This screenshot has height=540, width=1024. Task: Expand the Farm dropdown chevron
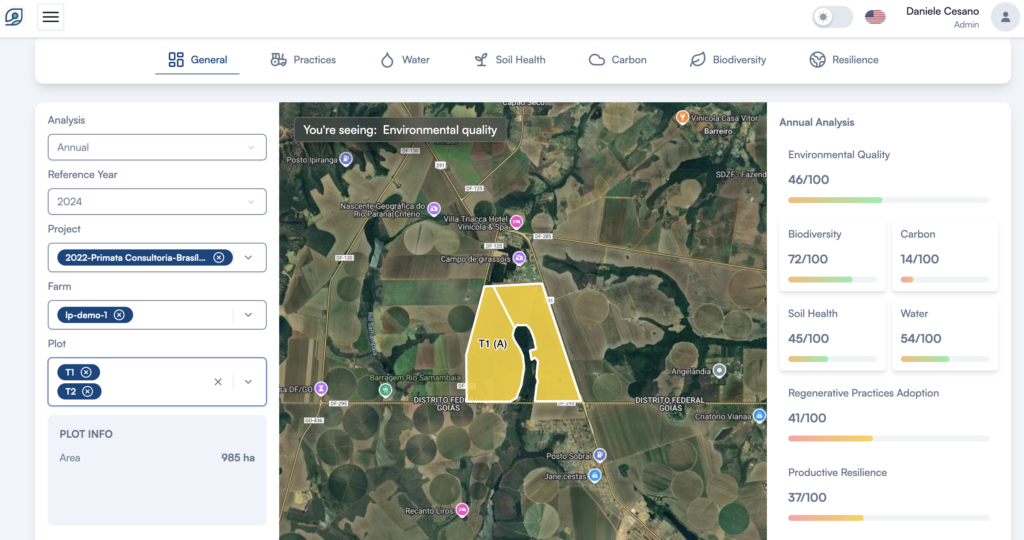(248, 315)
